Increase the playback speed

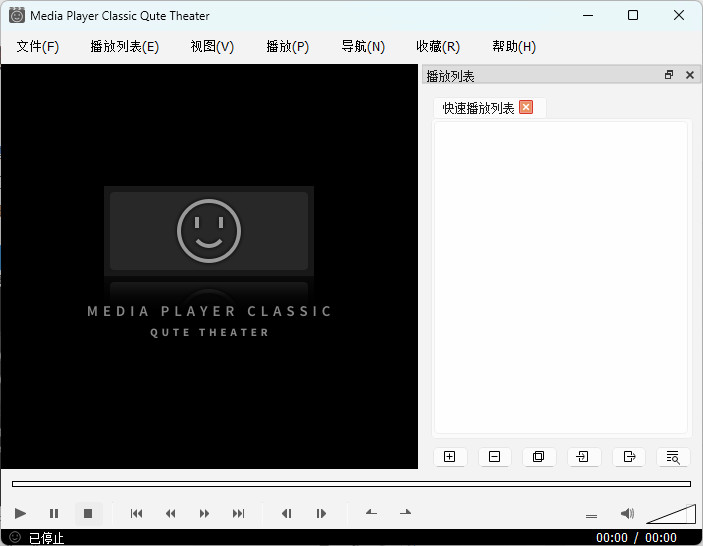pyautogui.click(x=405, y=512)
